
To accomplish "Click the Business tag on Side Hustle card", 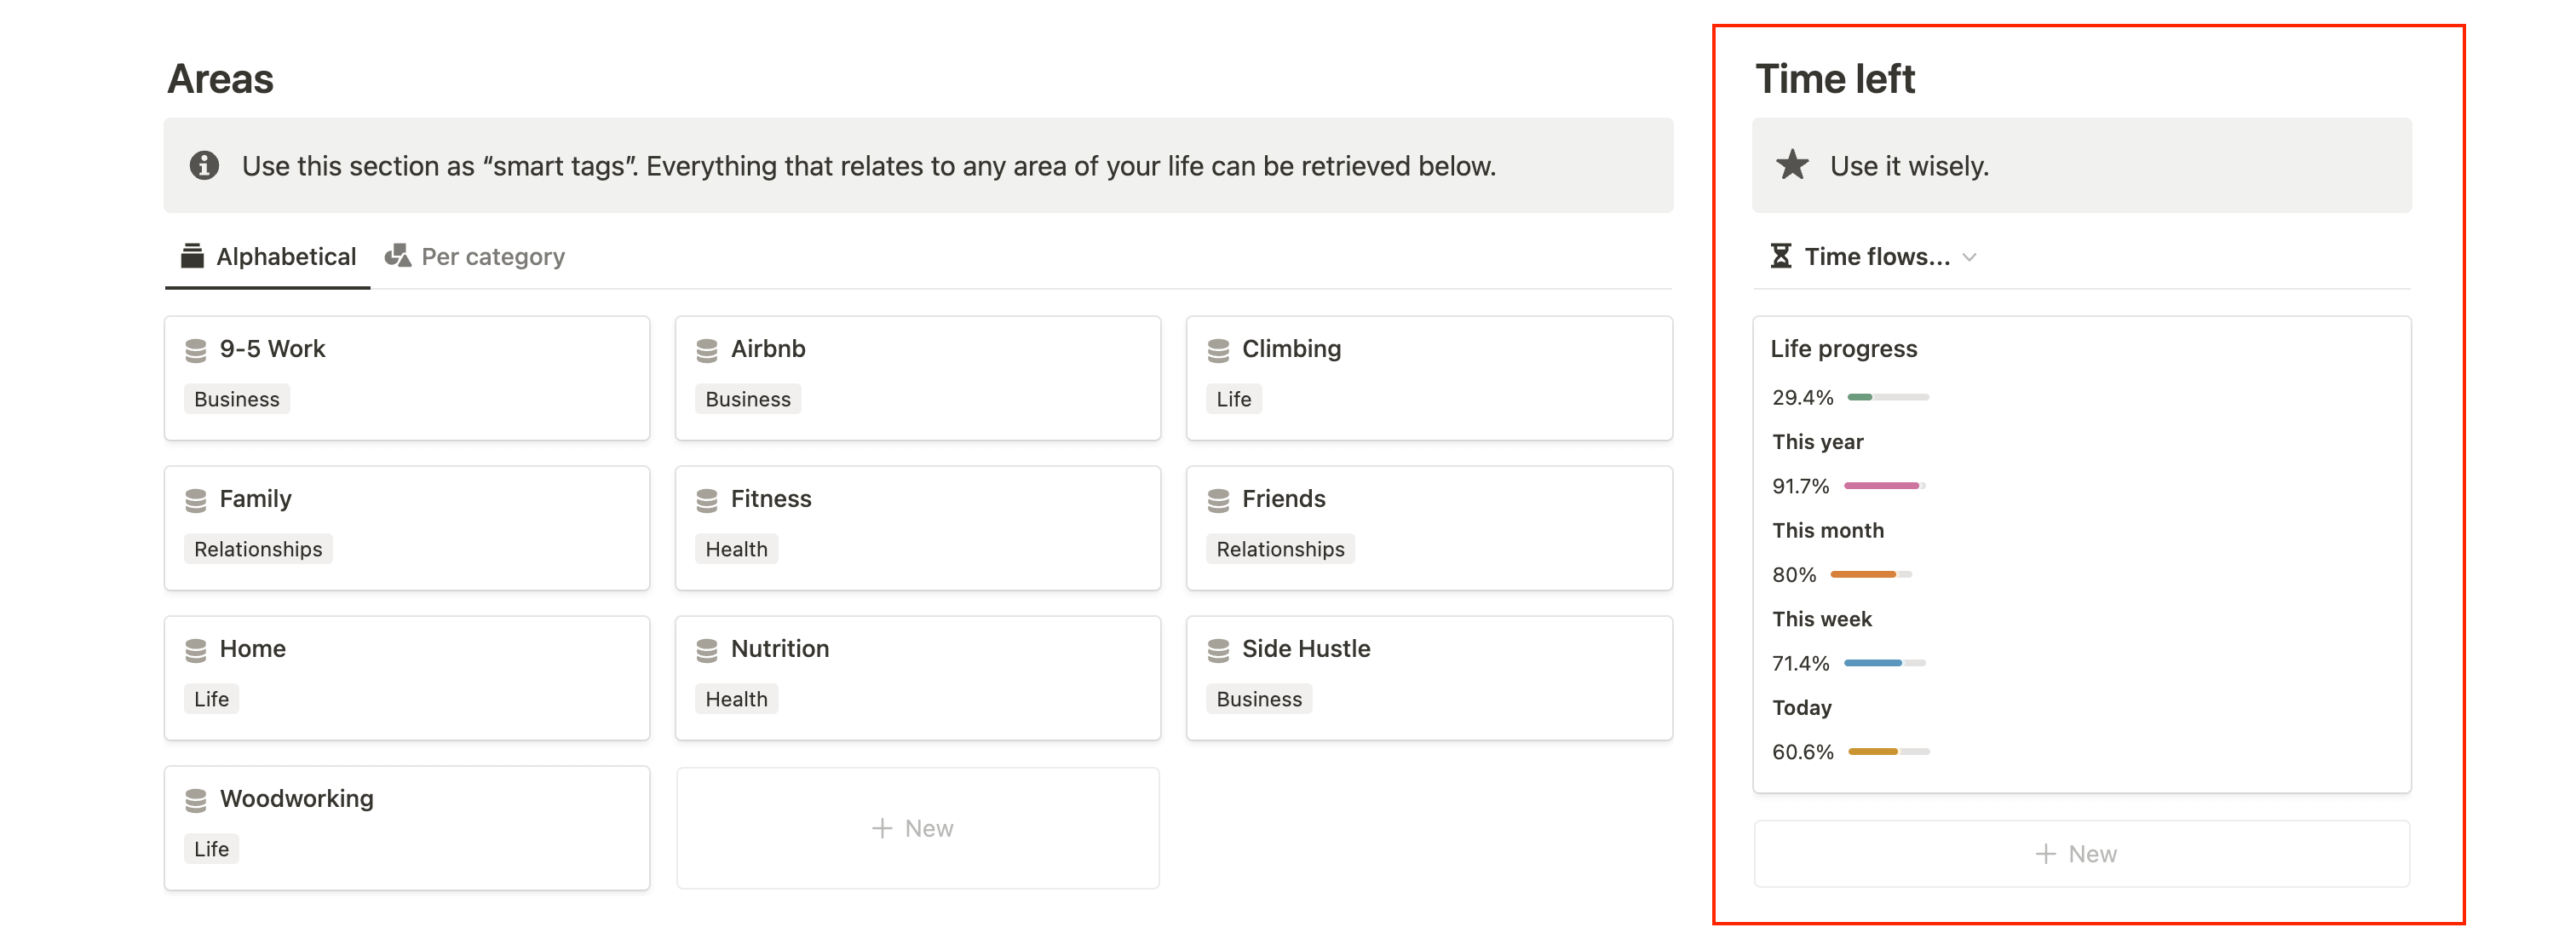I will pyautogui.click(x=1258, y=697).
